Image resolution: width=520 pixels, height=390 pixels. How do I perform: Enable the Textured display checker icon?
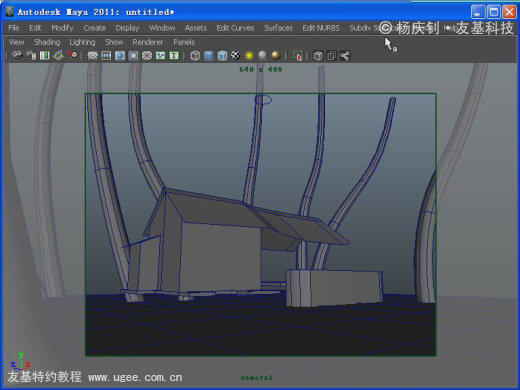pos(235,55)
